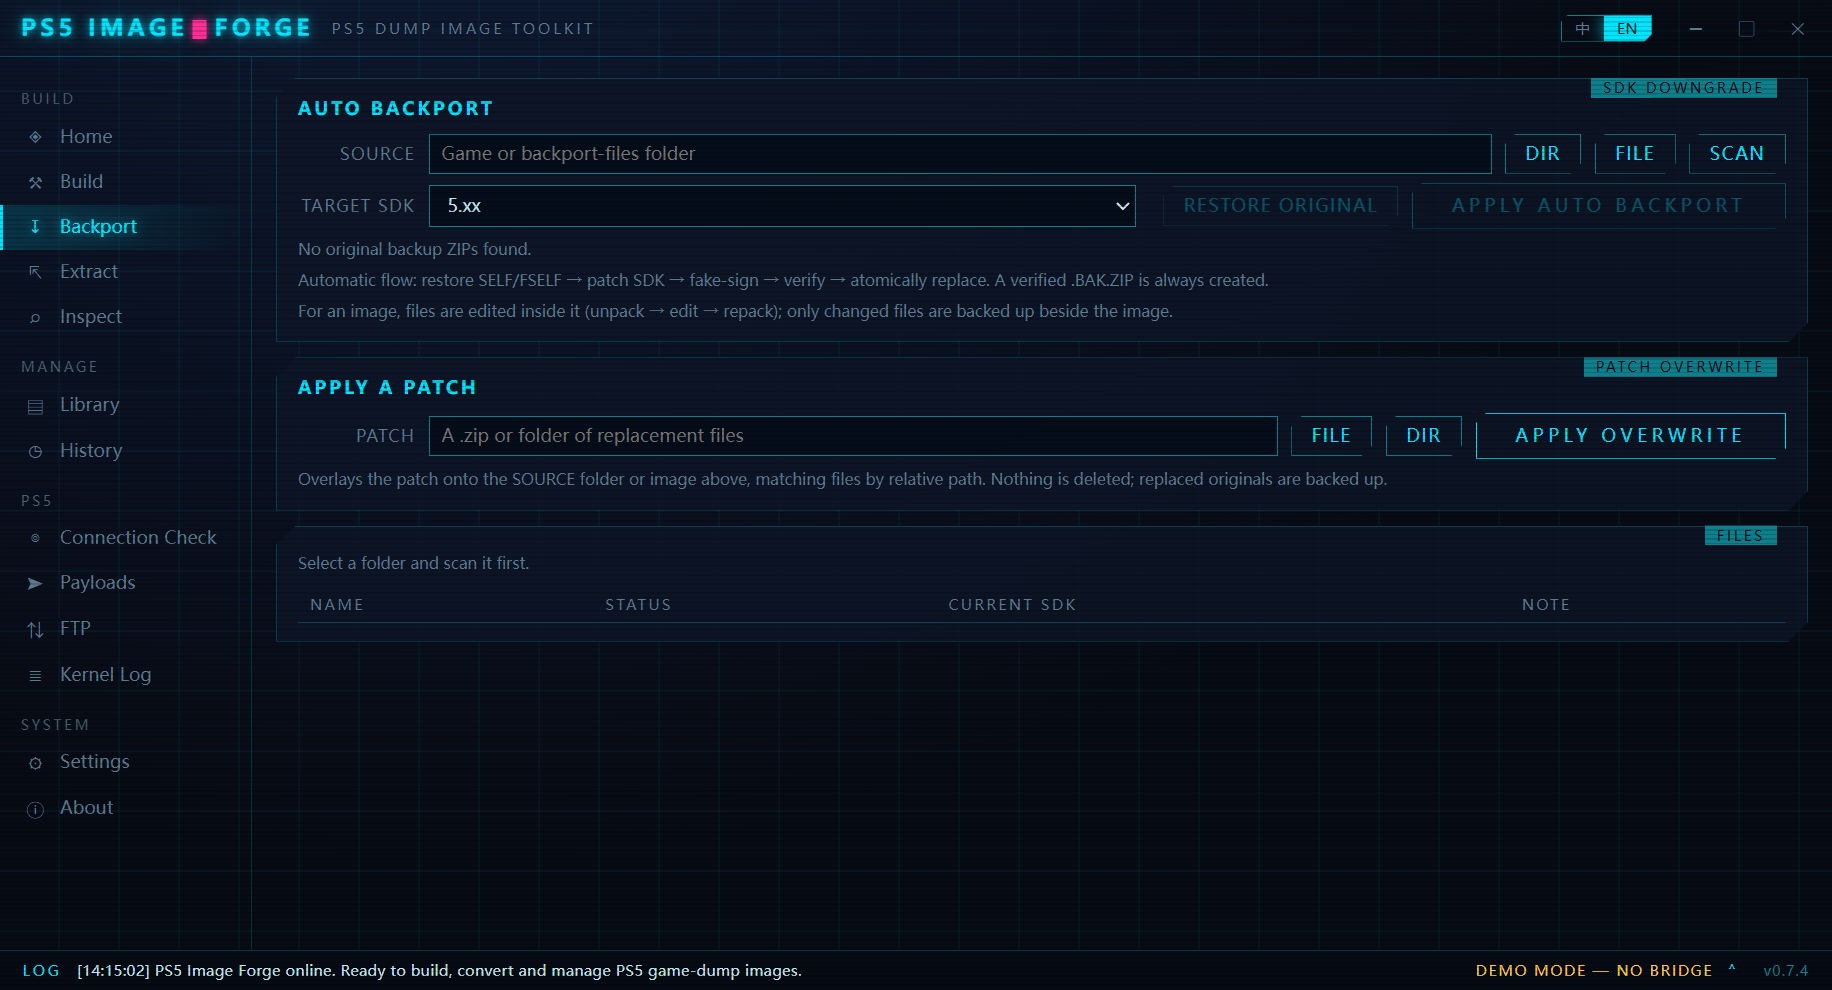Click the NOTE column header
The image size is (1832, 990).
[x=1546, y=605]
